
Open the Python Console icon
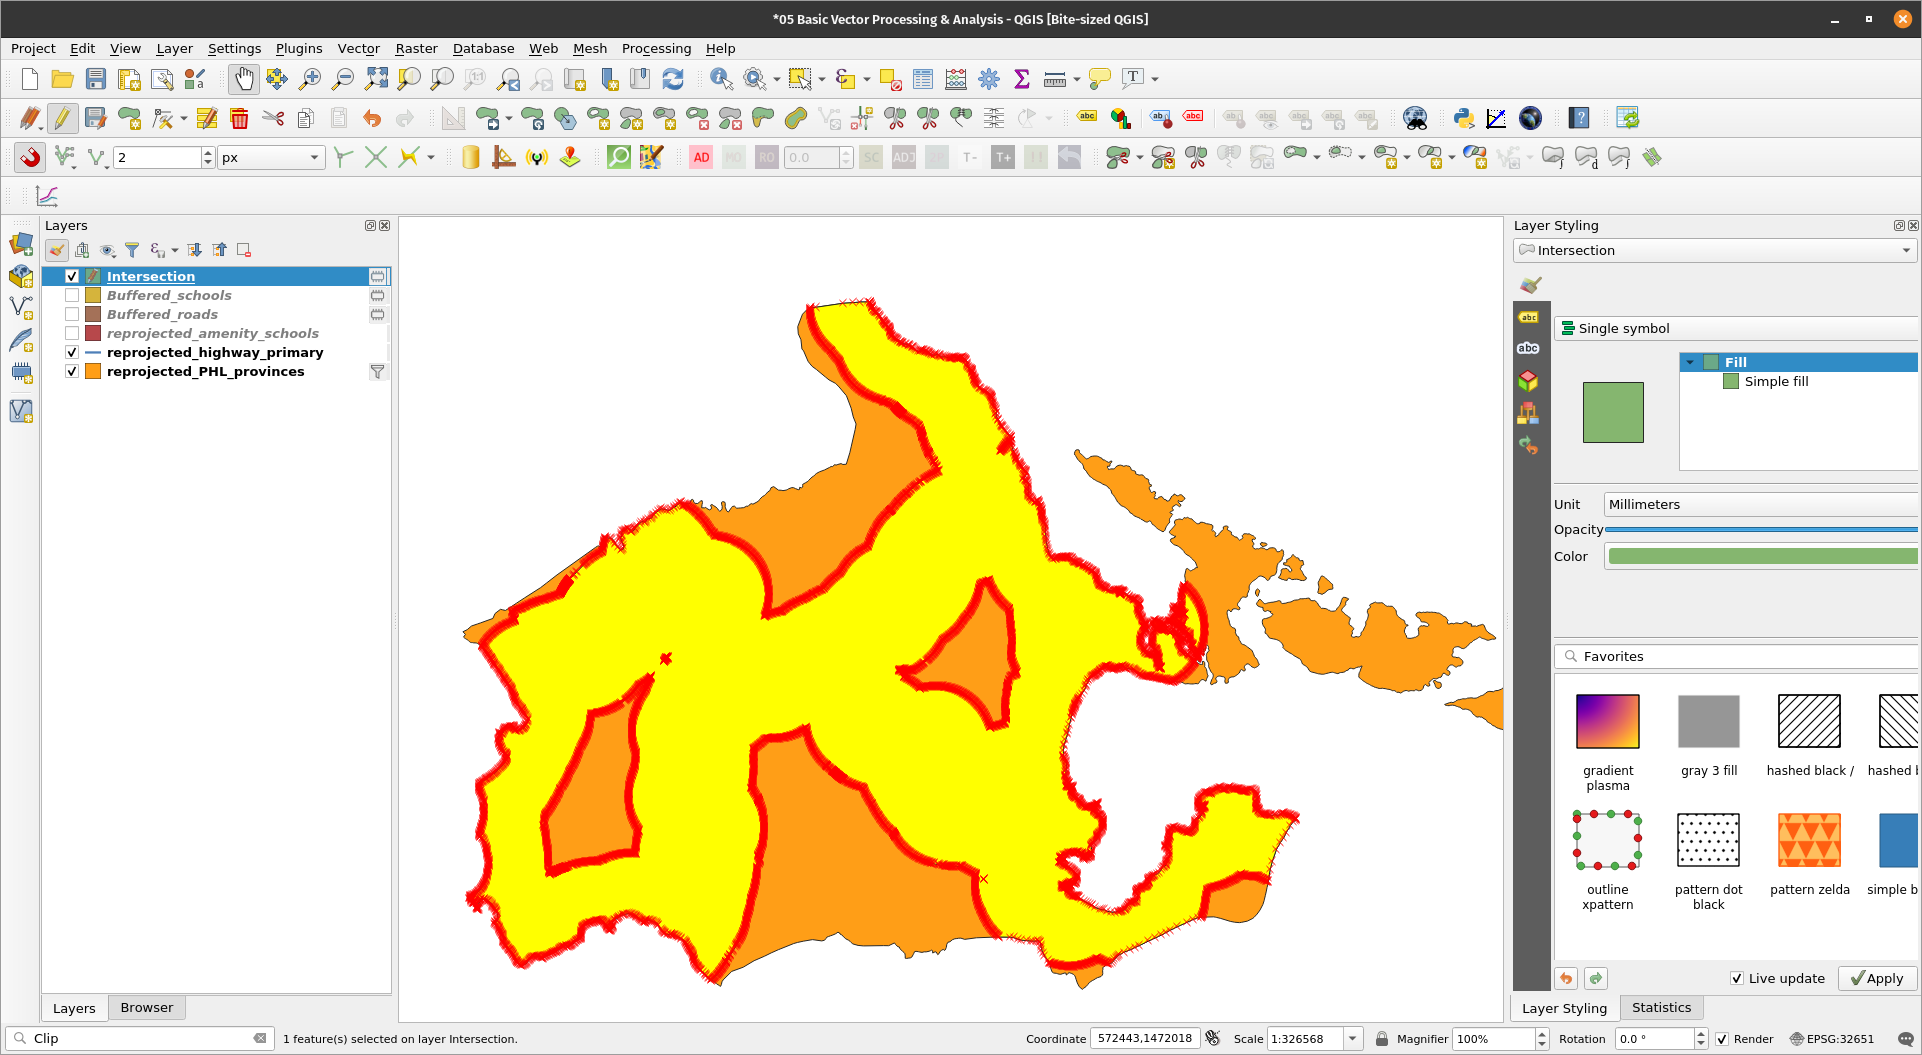[x=1464, y=118]
